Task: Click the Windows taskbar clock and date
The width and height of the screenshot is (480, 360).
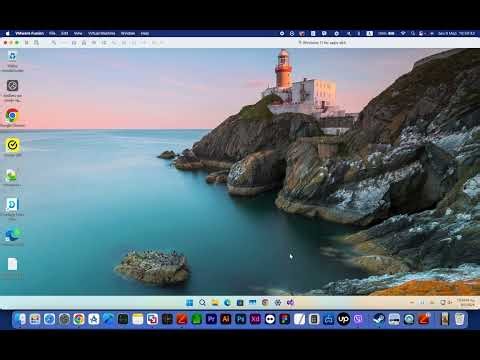Action: point(466,303)
